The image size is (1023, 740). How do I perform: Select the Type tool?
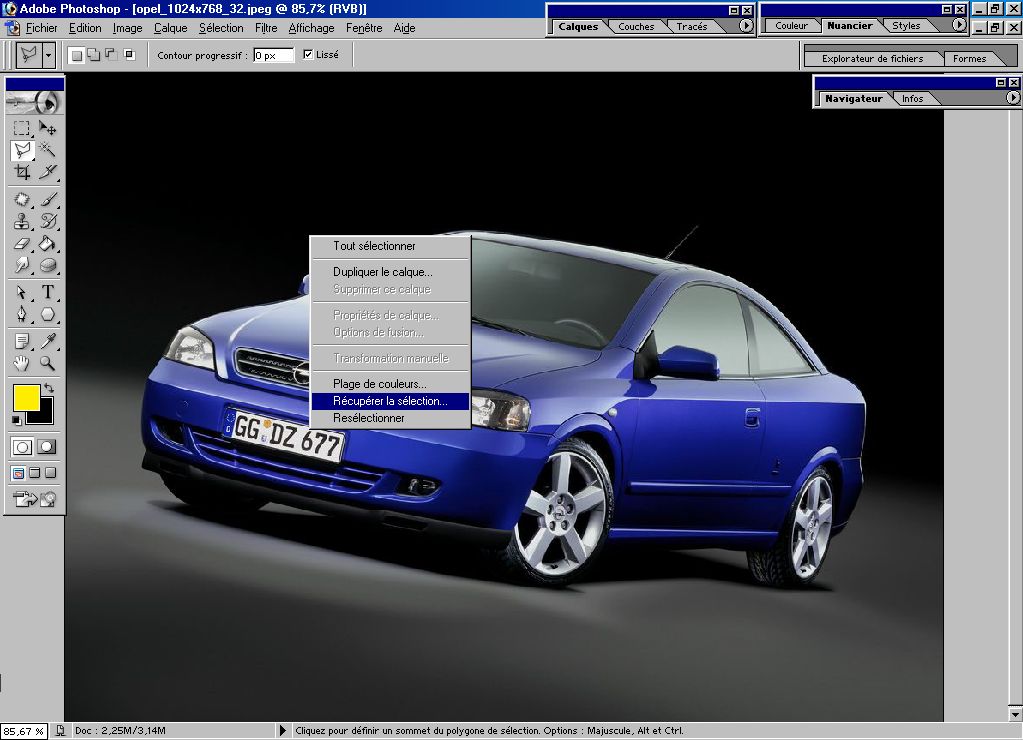click(x=47, y=292)
